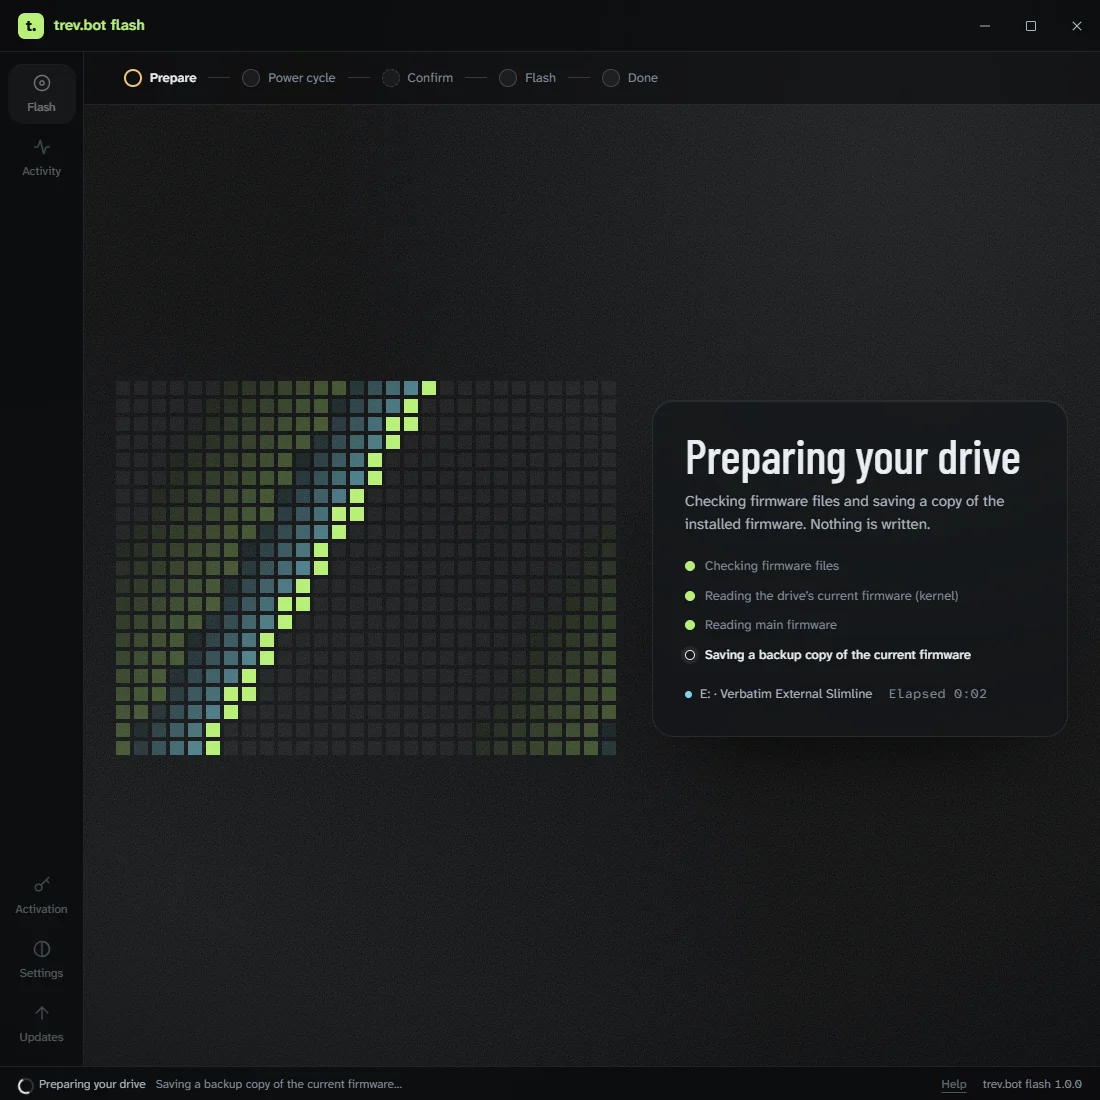The image size is (1100, 1100).
Task: Click the 'Preparing your drive' status bar text
Action: pyautogui.click(x=92, y=1084)
